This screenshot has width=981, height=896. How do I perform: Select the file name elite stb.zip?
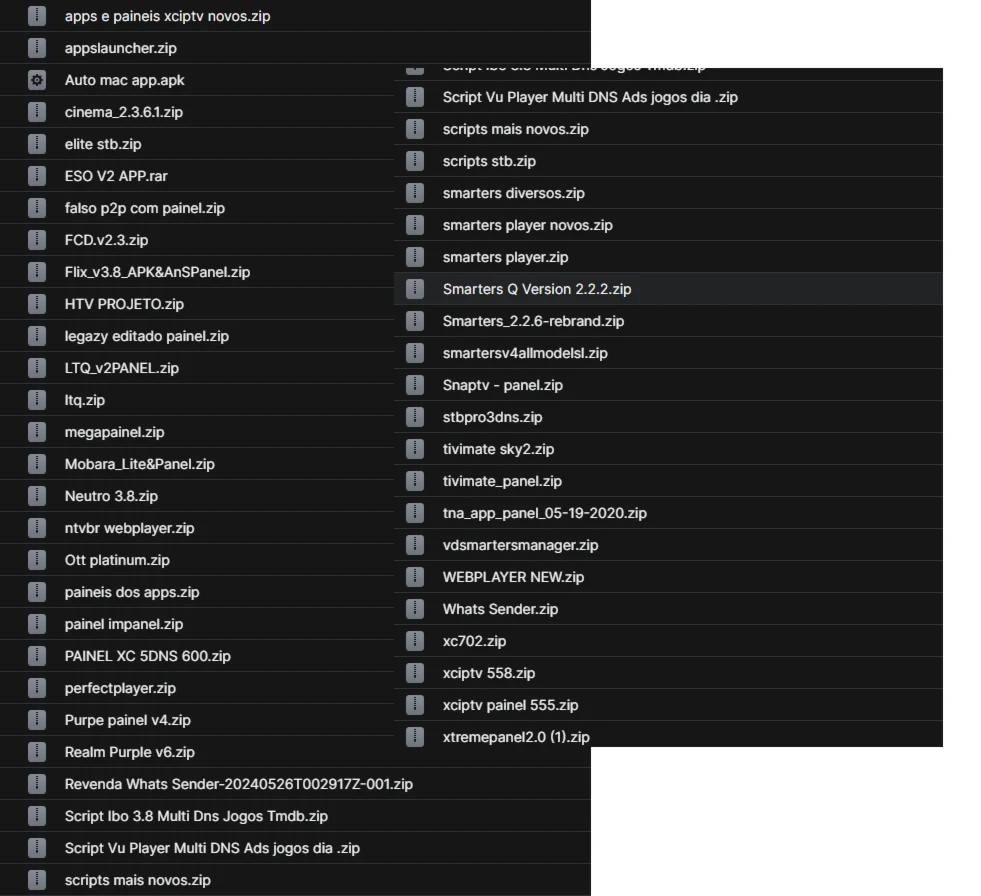click(103, 144)
